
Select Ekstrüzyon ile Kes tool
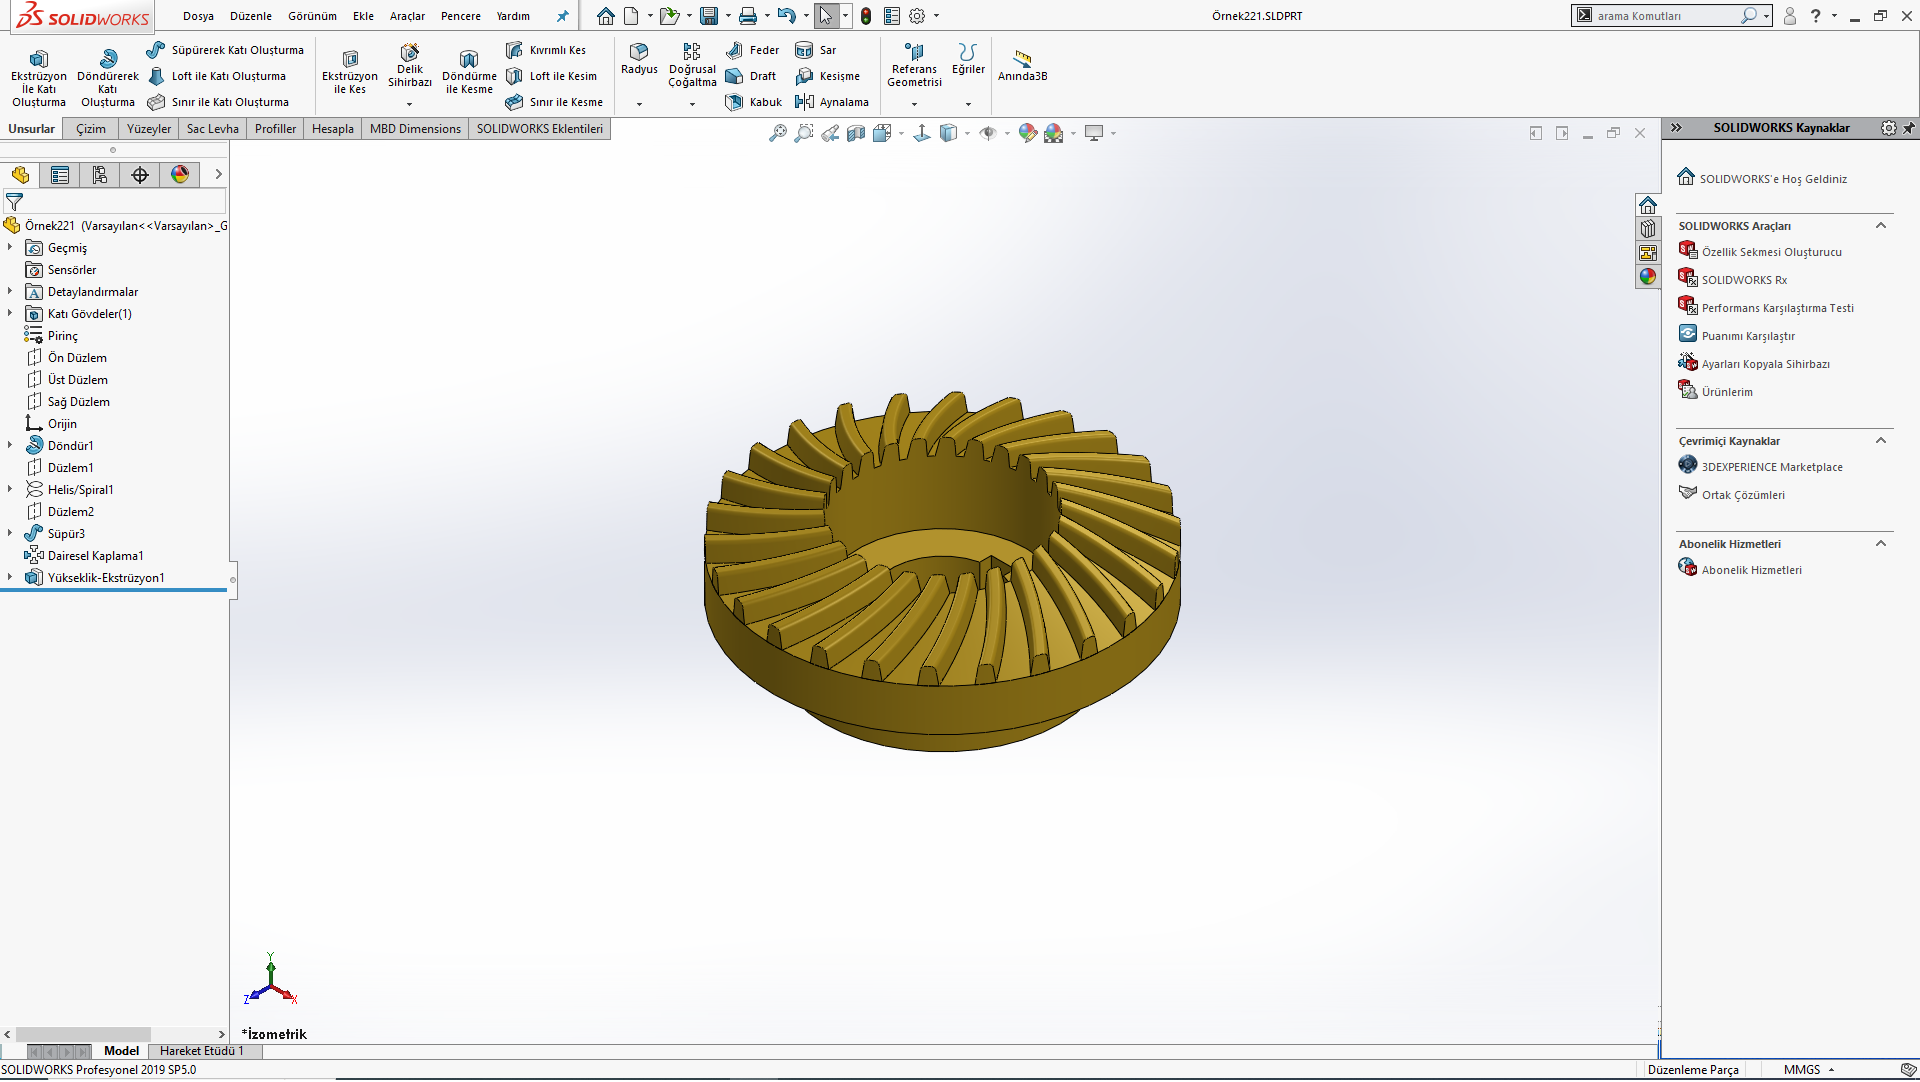[x=350, y=73]
